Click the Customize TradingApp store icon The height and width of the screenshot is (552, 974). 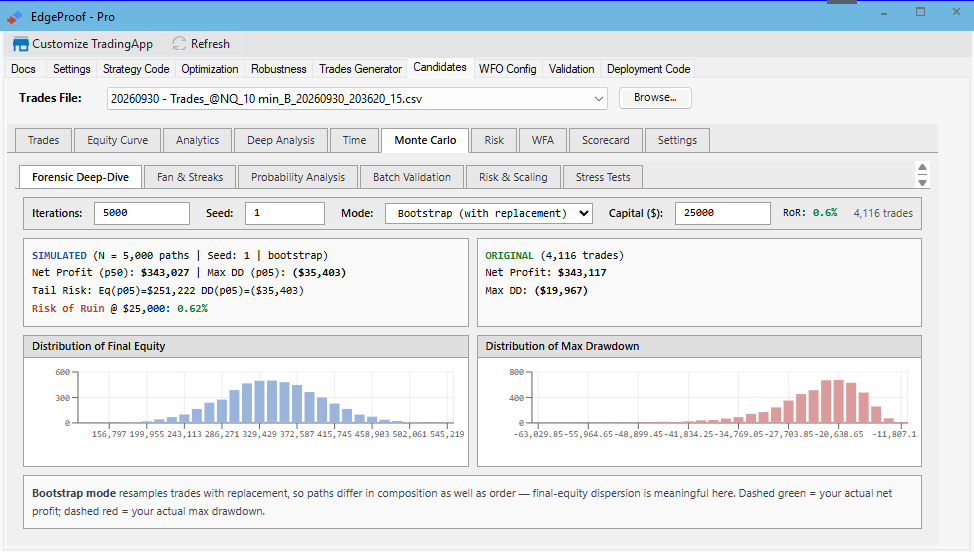20,44
